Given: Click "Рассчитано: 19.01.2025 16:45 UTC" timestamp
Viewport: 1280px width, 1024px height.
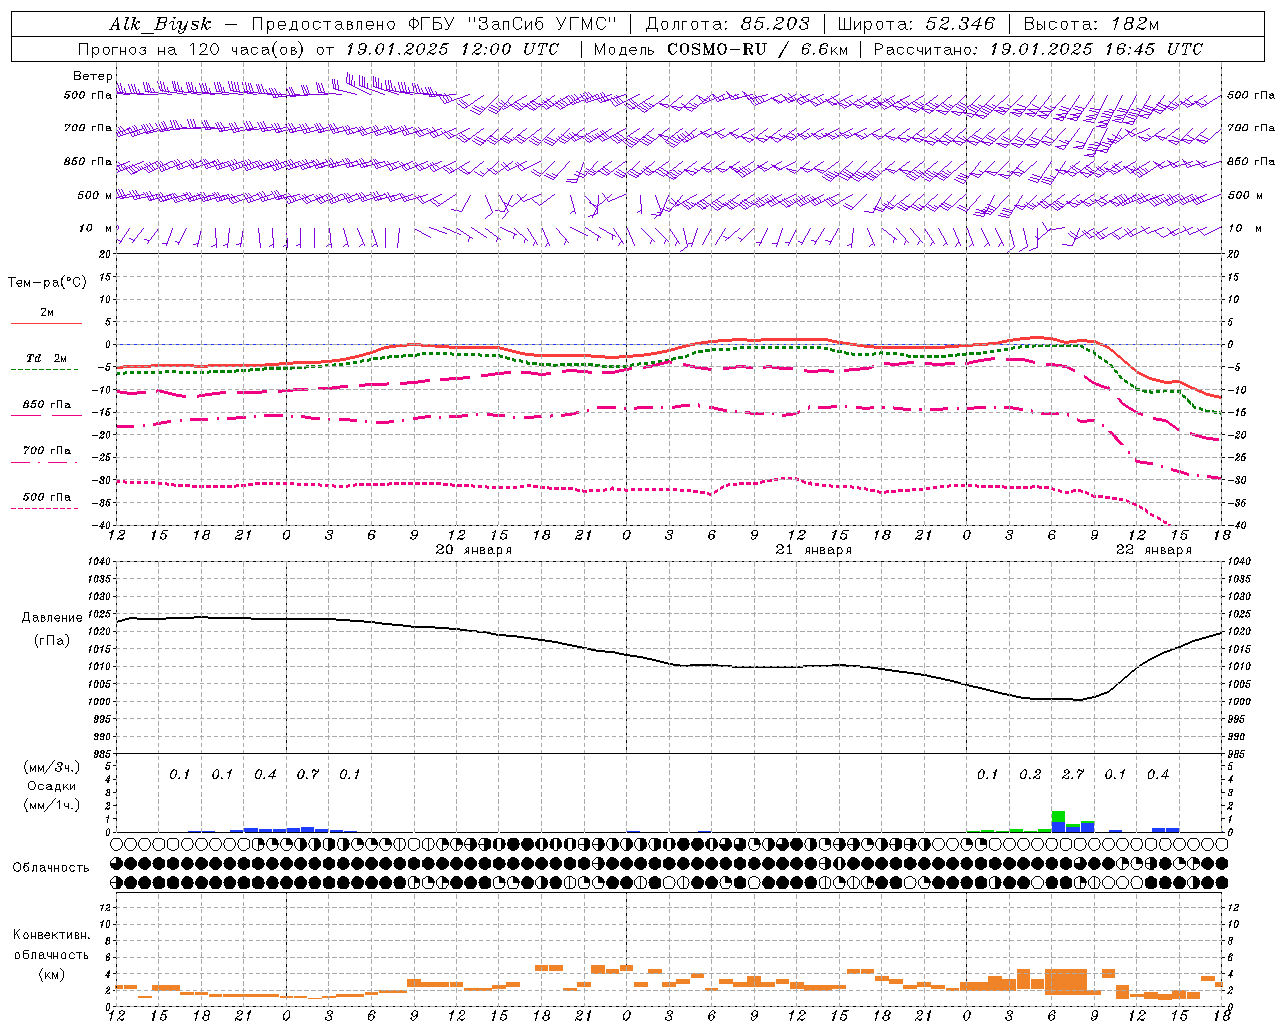Looking at the screenshot, I should pos(1038,49).
